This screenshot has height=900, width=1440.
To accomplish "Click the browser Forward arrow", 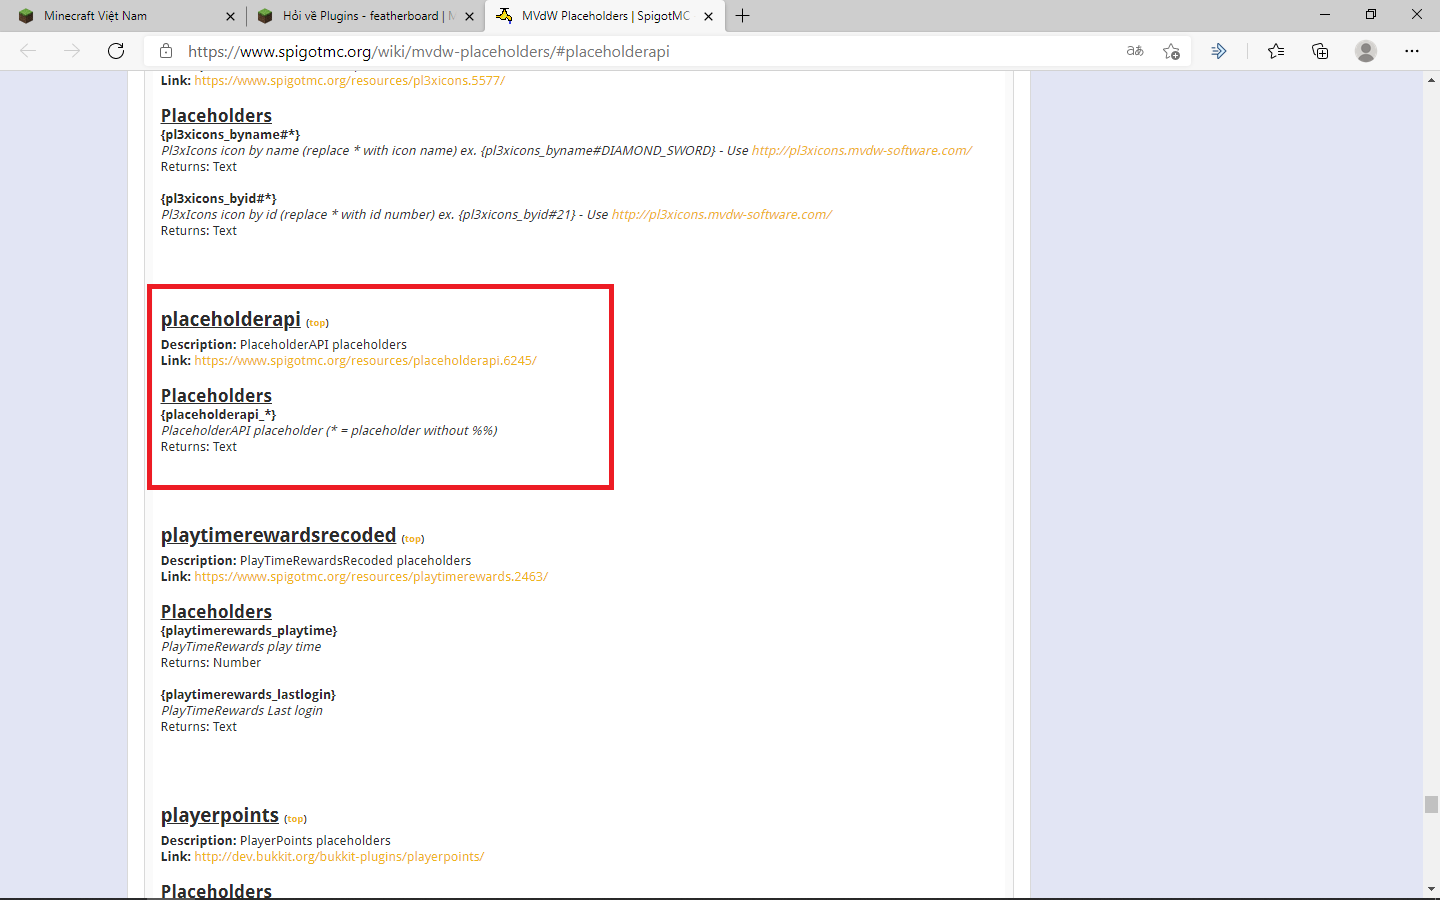I will point(72,51).
